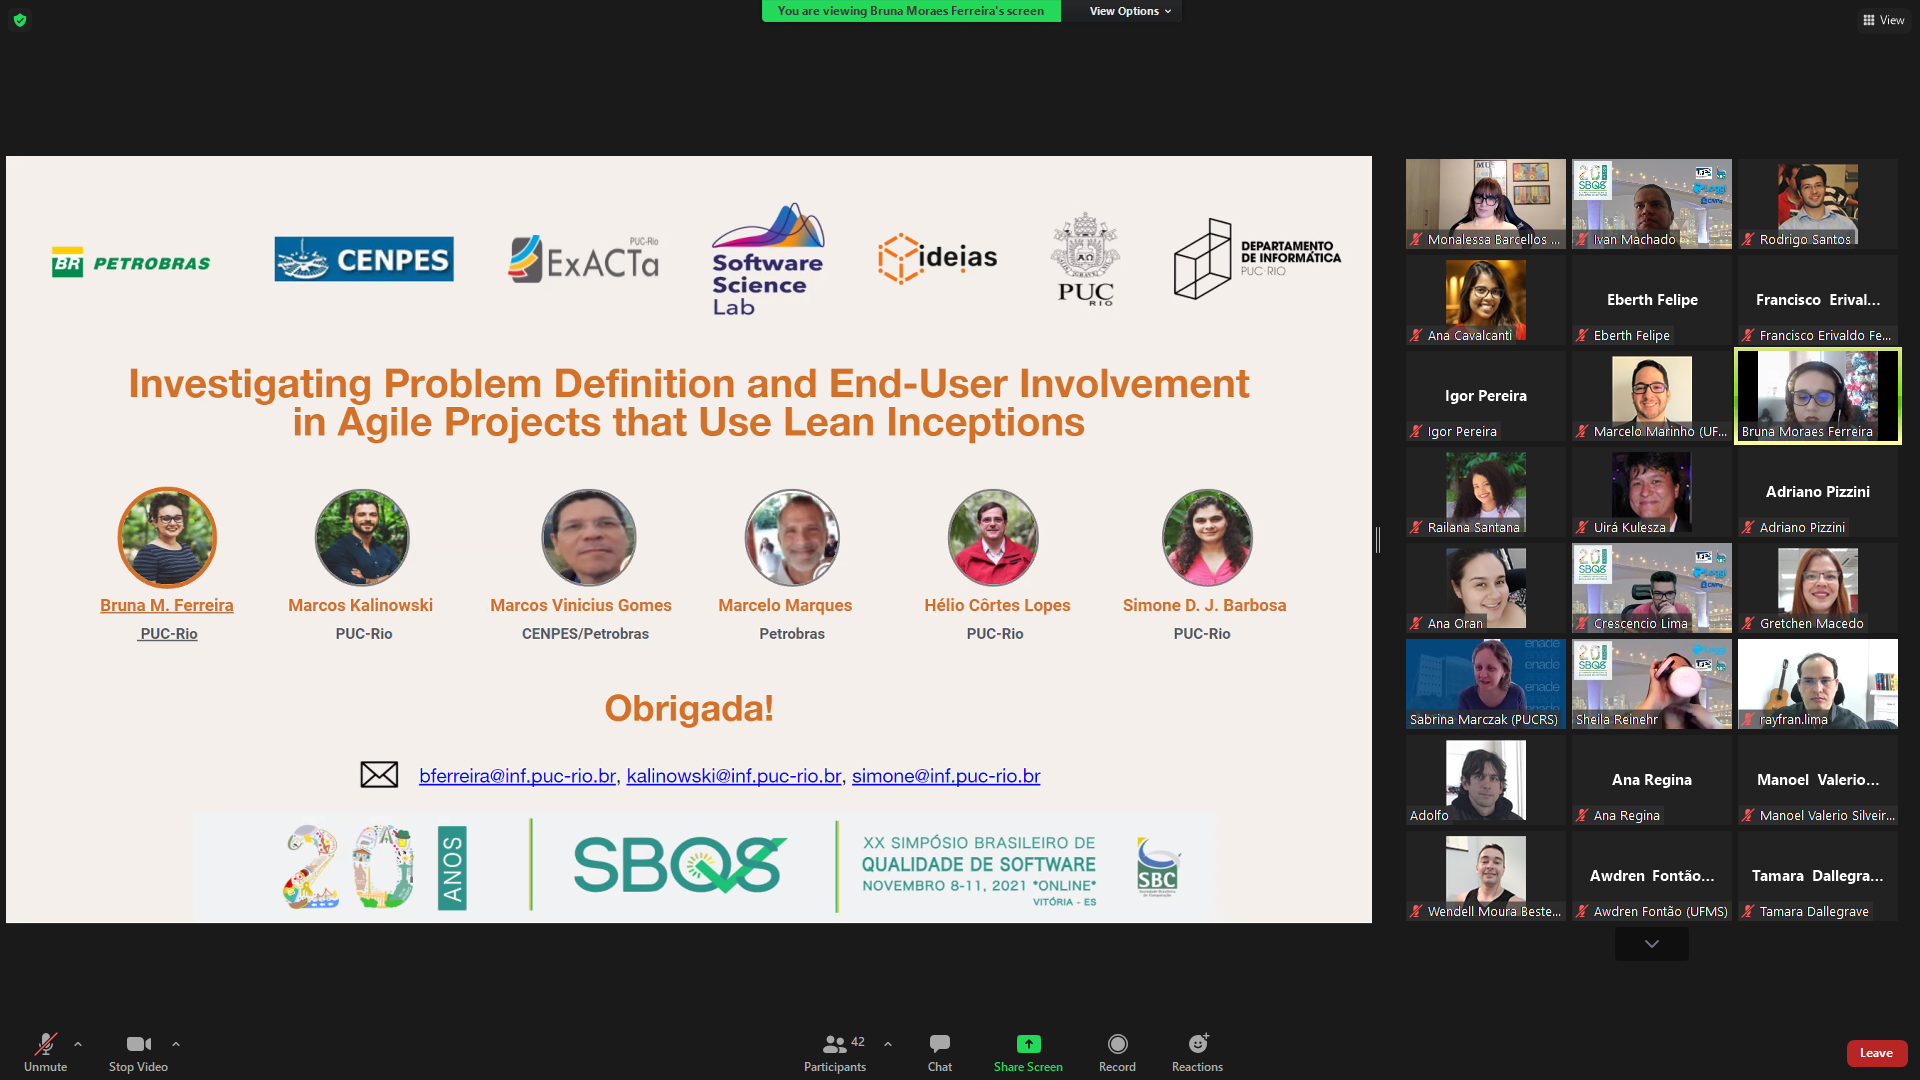Image resolution: width=1920 pixels, height=1080 pixels.
Task: Click the simone@inf.puc-rio.br email link
Action: pos(945,776)
